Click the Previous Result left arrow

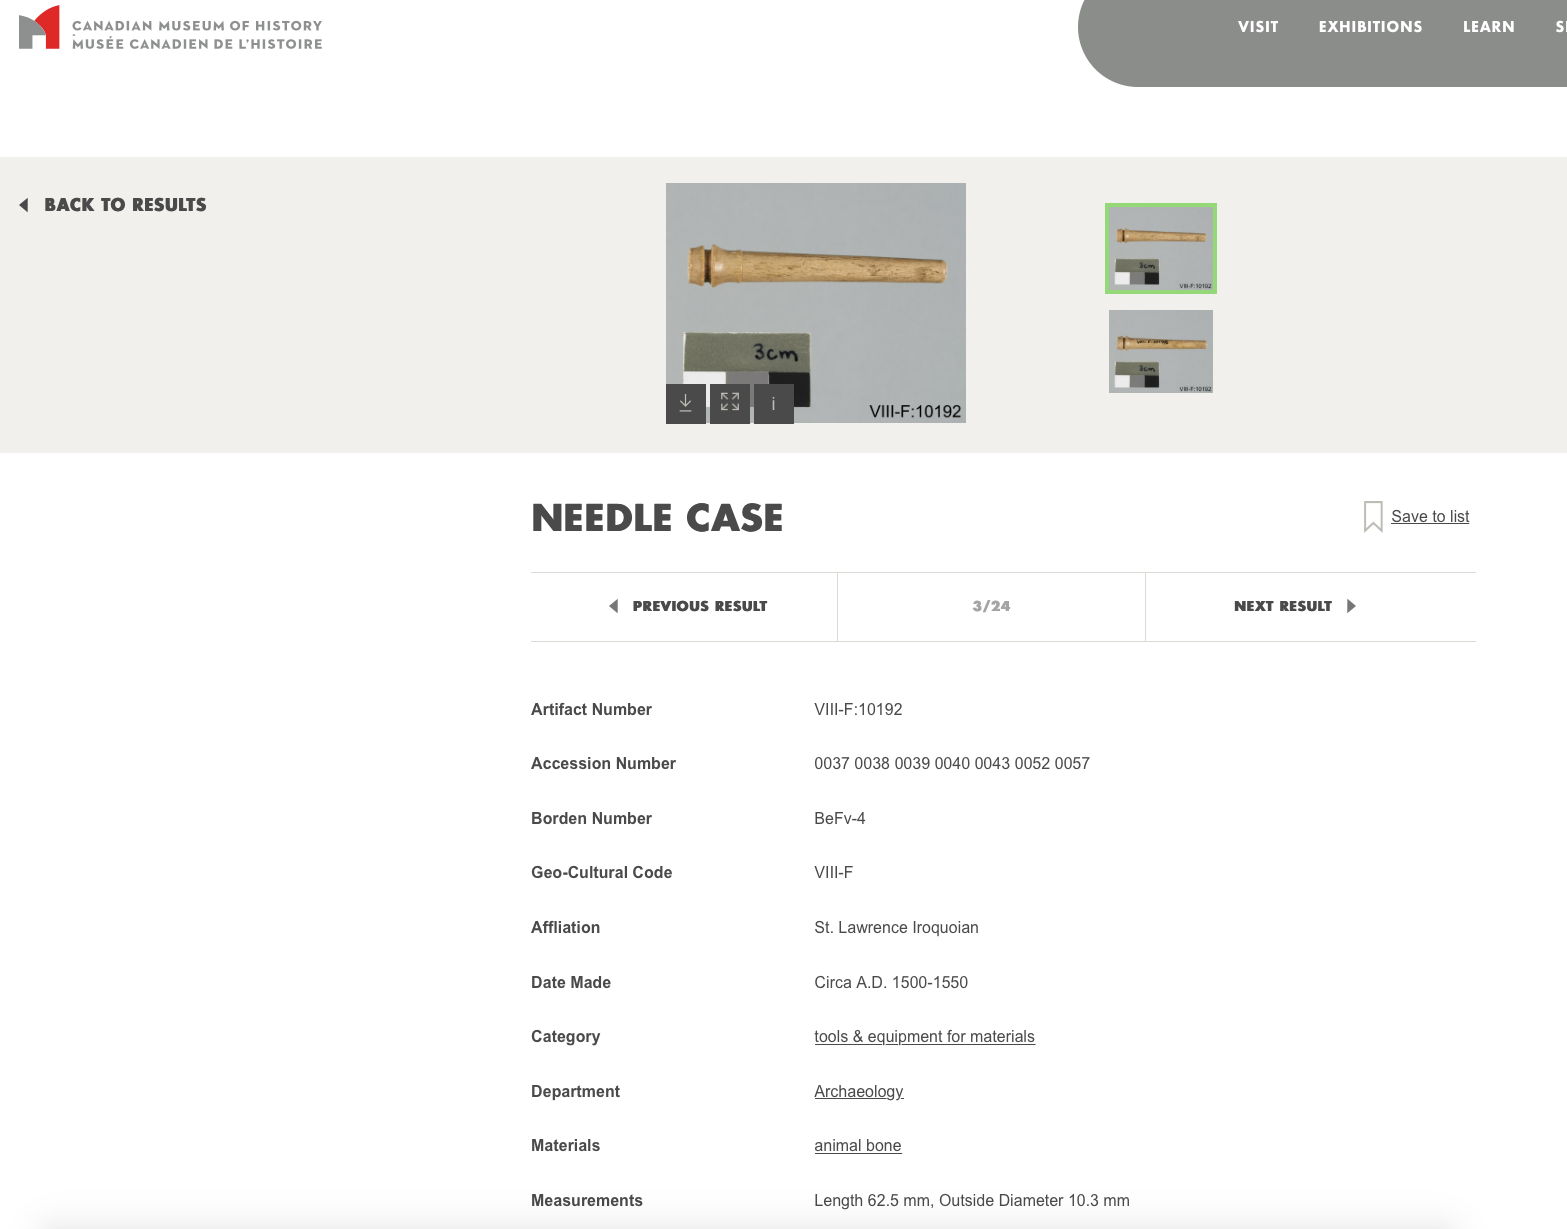[x=614, y=606]
